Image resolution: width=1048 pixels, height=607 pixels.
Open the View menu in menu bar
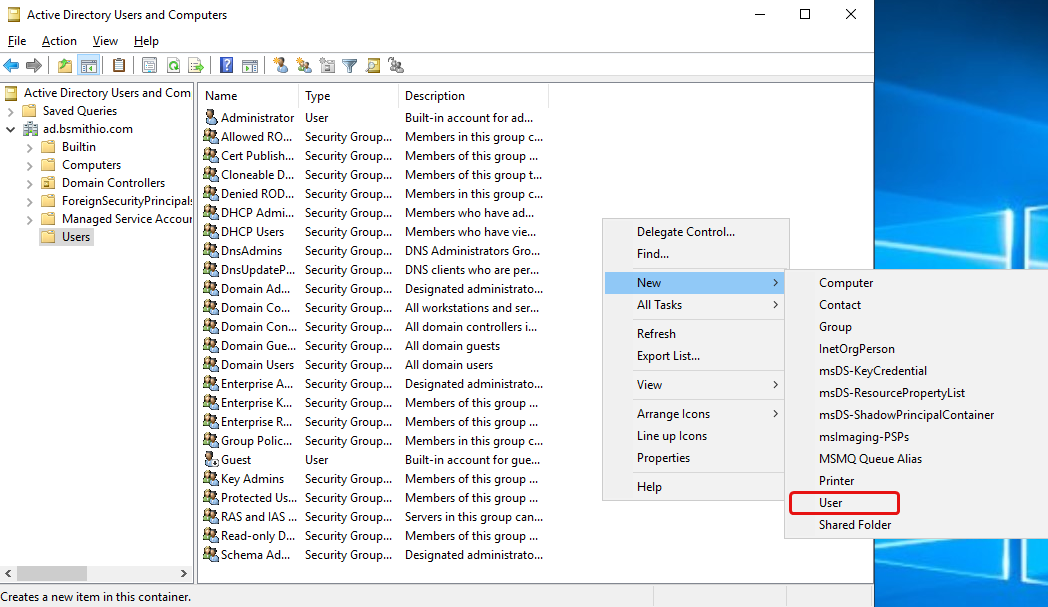point(105,41)
